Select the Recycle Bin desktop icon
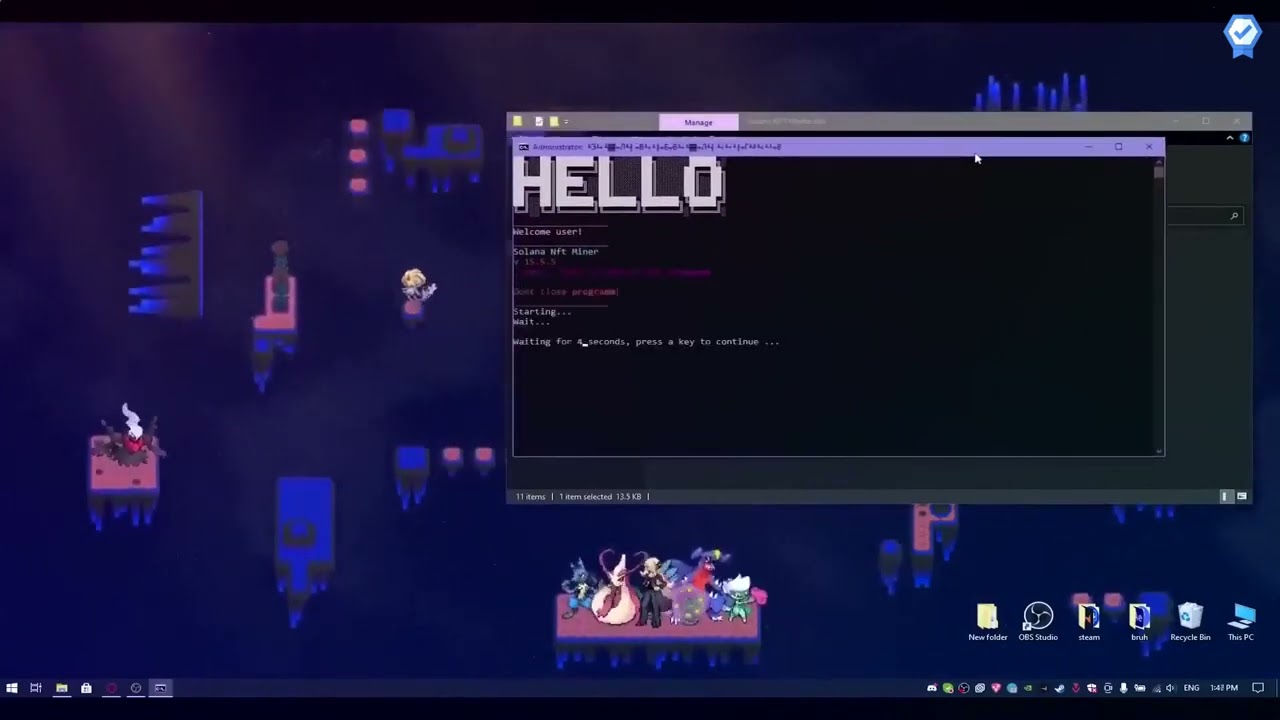 pos(1190,622)
